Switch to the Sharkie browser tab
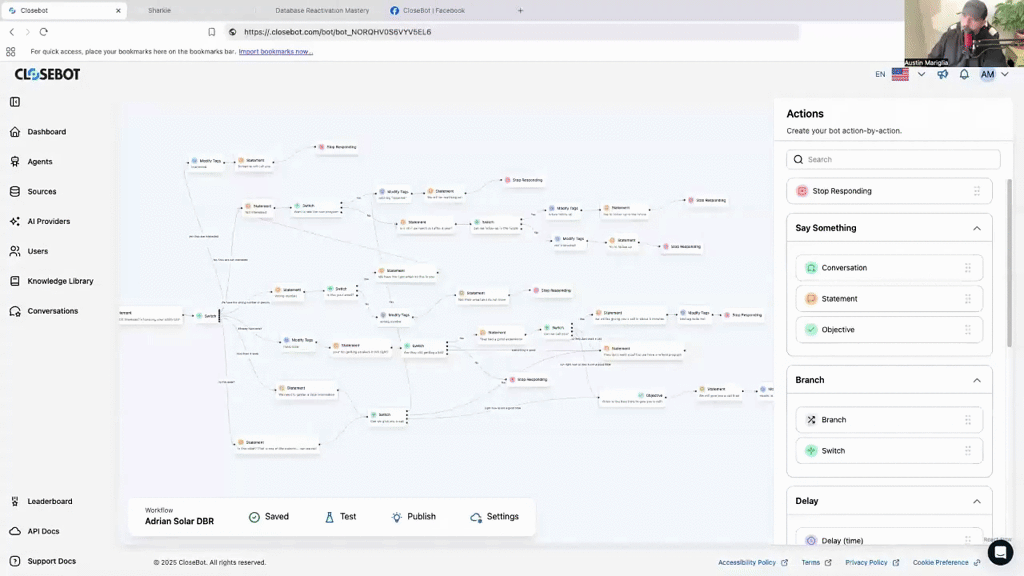The image size is (1024, 576). tap(159, 10)
